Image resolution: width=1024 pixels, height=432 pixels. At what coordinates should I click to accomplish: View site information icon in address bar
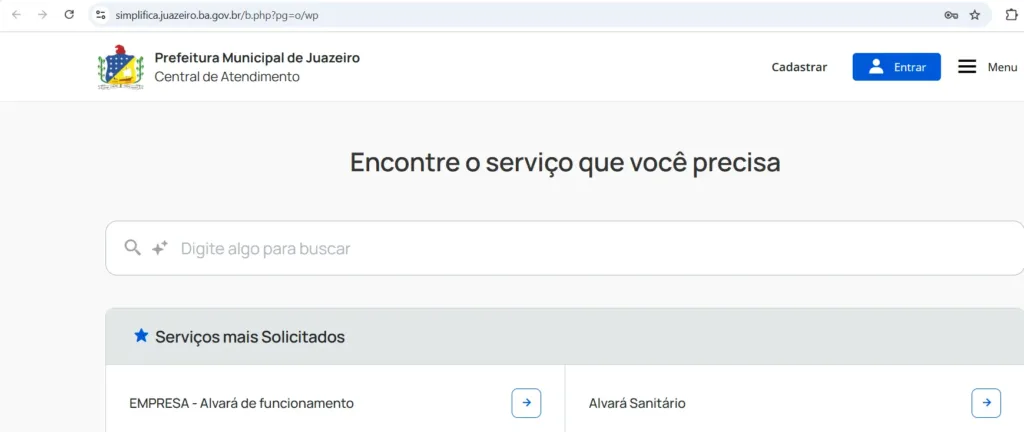(100, 15)
